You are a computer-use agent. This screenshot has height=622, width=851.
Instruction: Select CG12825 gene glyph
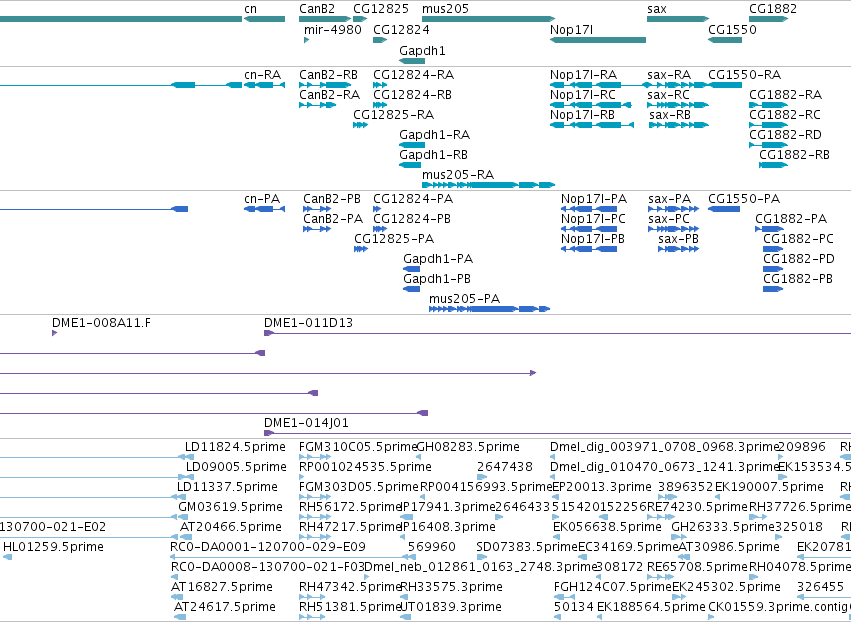point(360,19)
